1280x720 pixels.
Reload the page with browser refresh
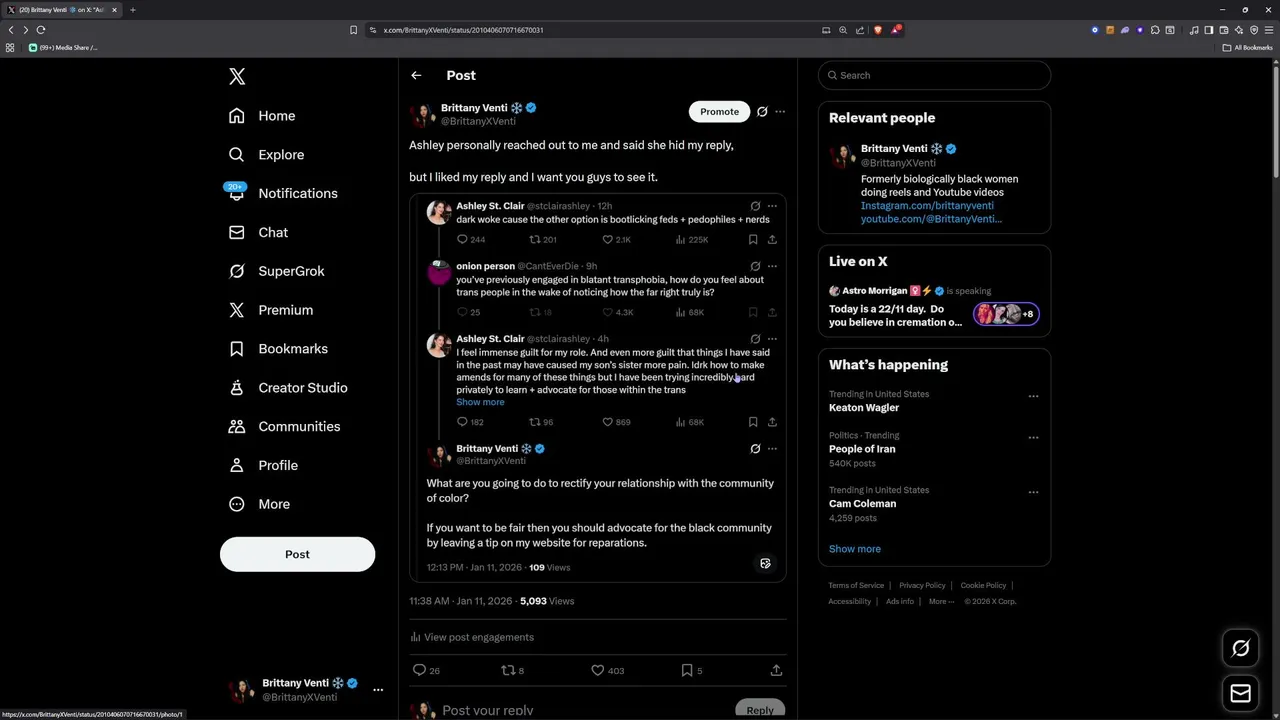[x=41, y=30]
